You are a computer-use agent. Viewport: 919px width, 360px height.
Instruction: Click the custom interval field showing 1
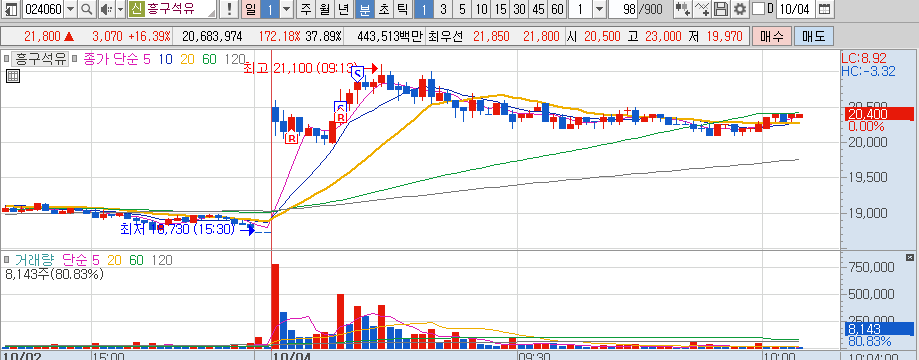(580, 9)
